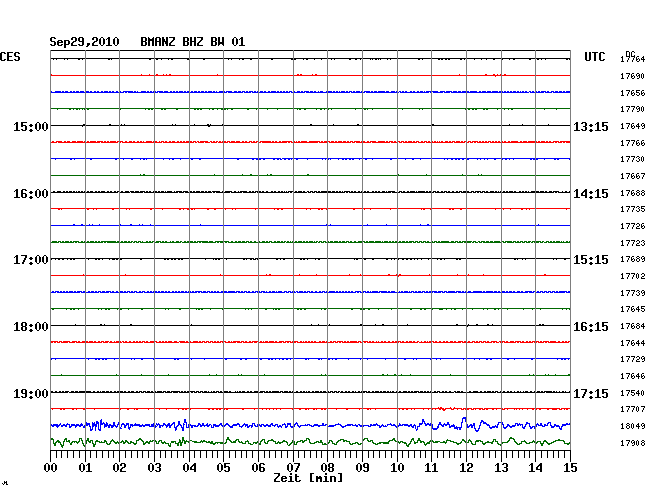Click the DC value 17726
Image resolution: width=650 pixels, height=494 pixels.
click(633, 226)
